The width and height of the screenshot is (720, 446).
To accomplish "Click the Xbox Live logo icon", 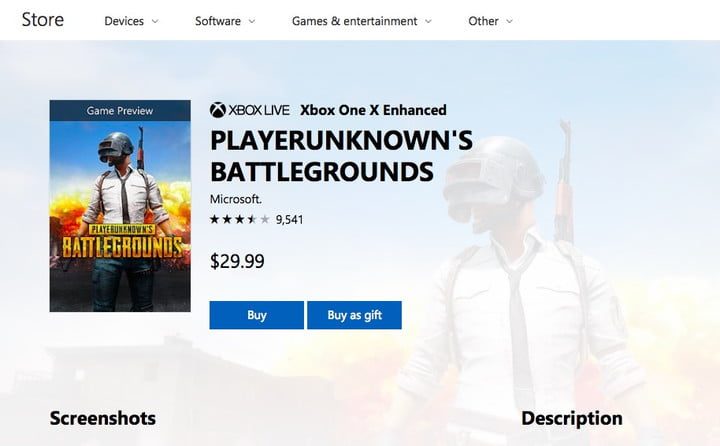I will point(218,110).
